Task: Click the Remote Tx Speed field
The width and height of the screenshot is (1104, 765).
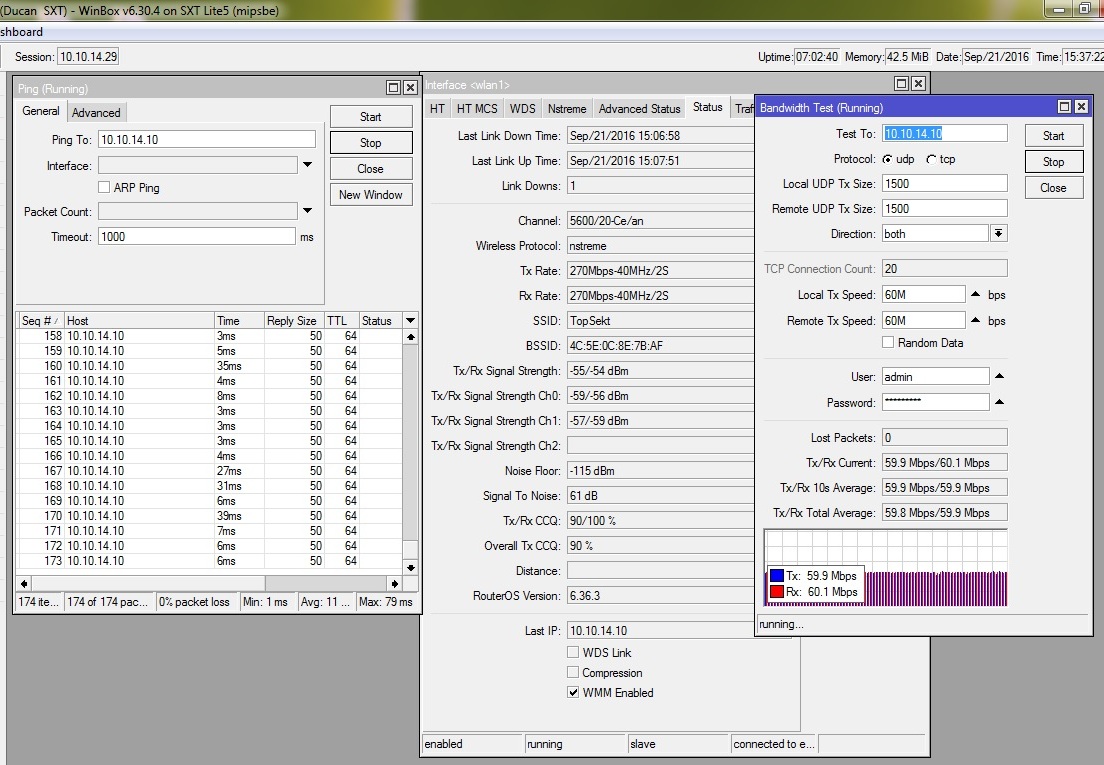Action: [923, 320]
